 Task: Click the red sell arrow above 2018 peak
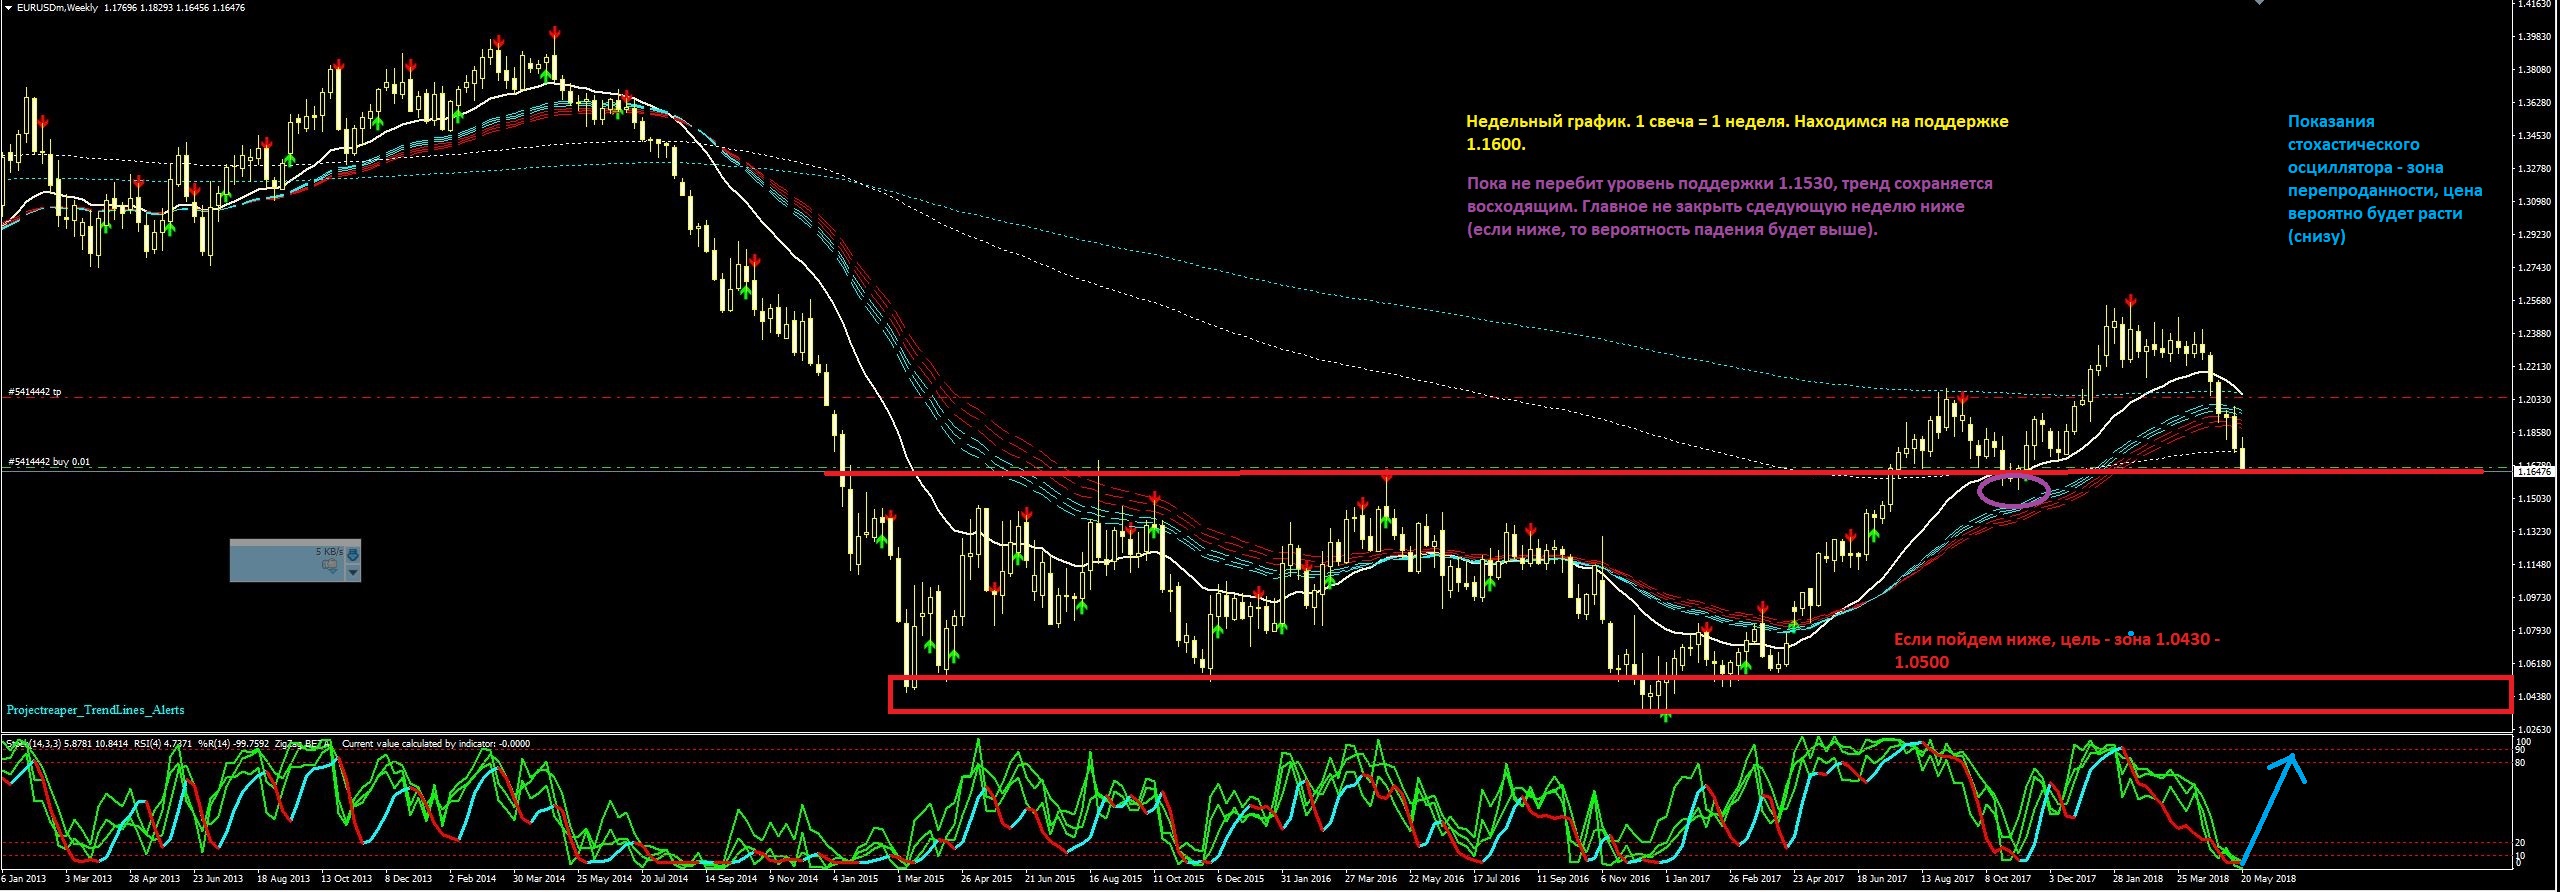(x=2131, y=300)
